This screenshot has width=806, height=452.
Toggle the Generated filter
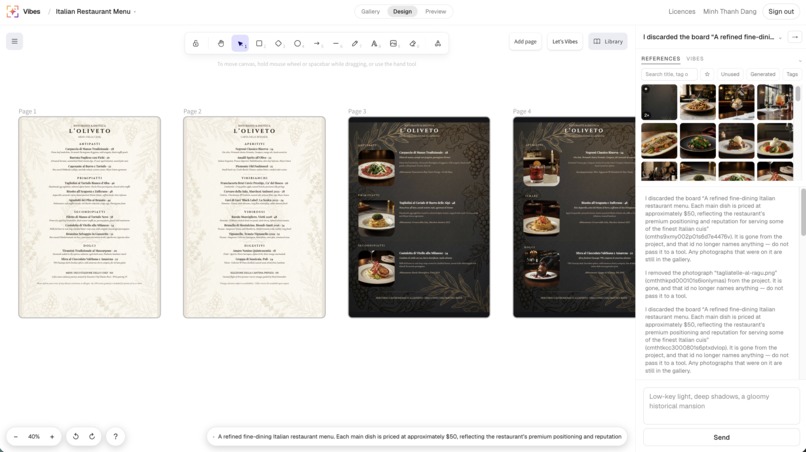coord(763,74)
